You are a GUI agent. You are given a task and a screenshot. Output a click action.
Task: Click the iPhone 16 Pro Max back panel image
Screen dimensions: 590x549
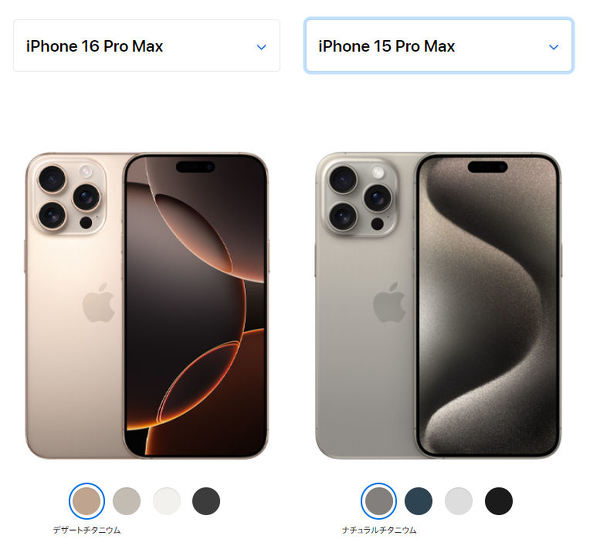pyautogui.click(x=75, y=306)
